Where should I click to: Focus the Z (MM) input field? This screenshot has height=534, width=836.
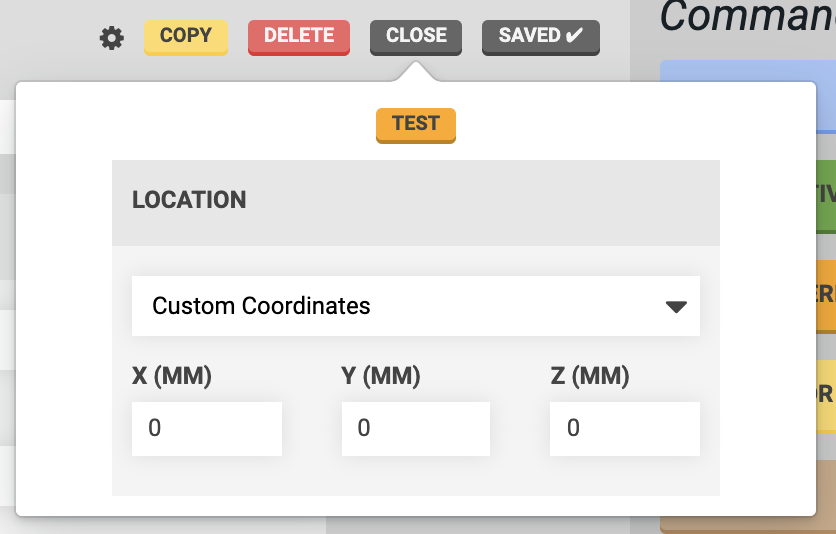625,428
